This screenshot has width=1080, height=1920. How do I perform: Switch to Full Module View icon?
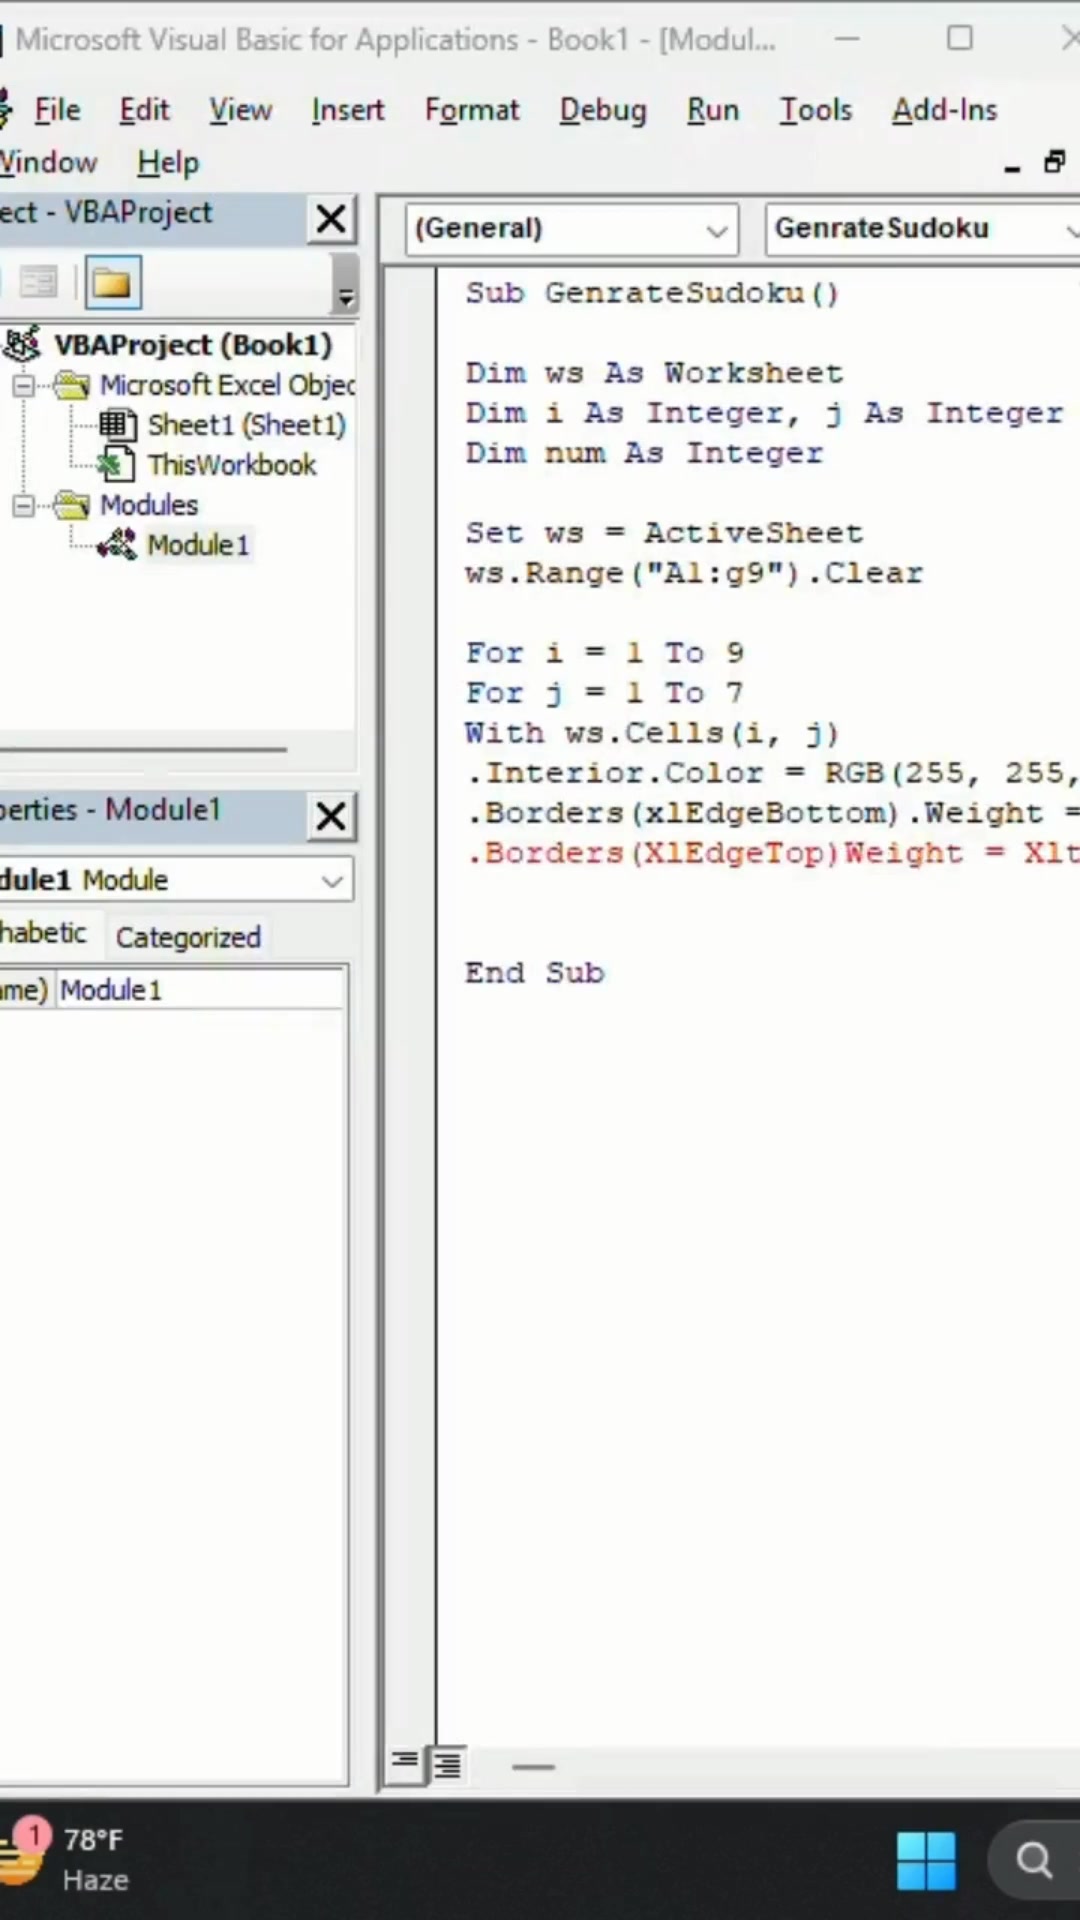click(446, 1766)
